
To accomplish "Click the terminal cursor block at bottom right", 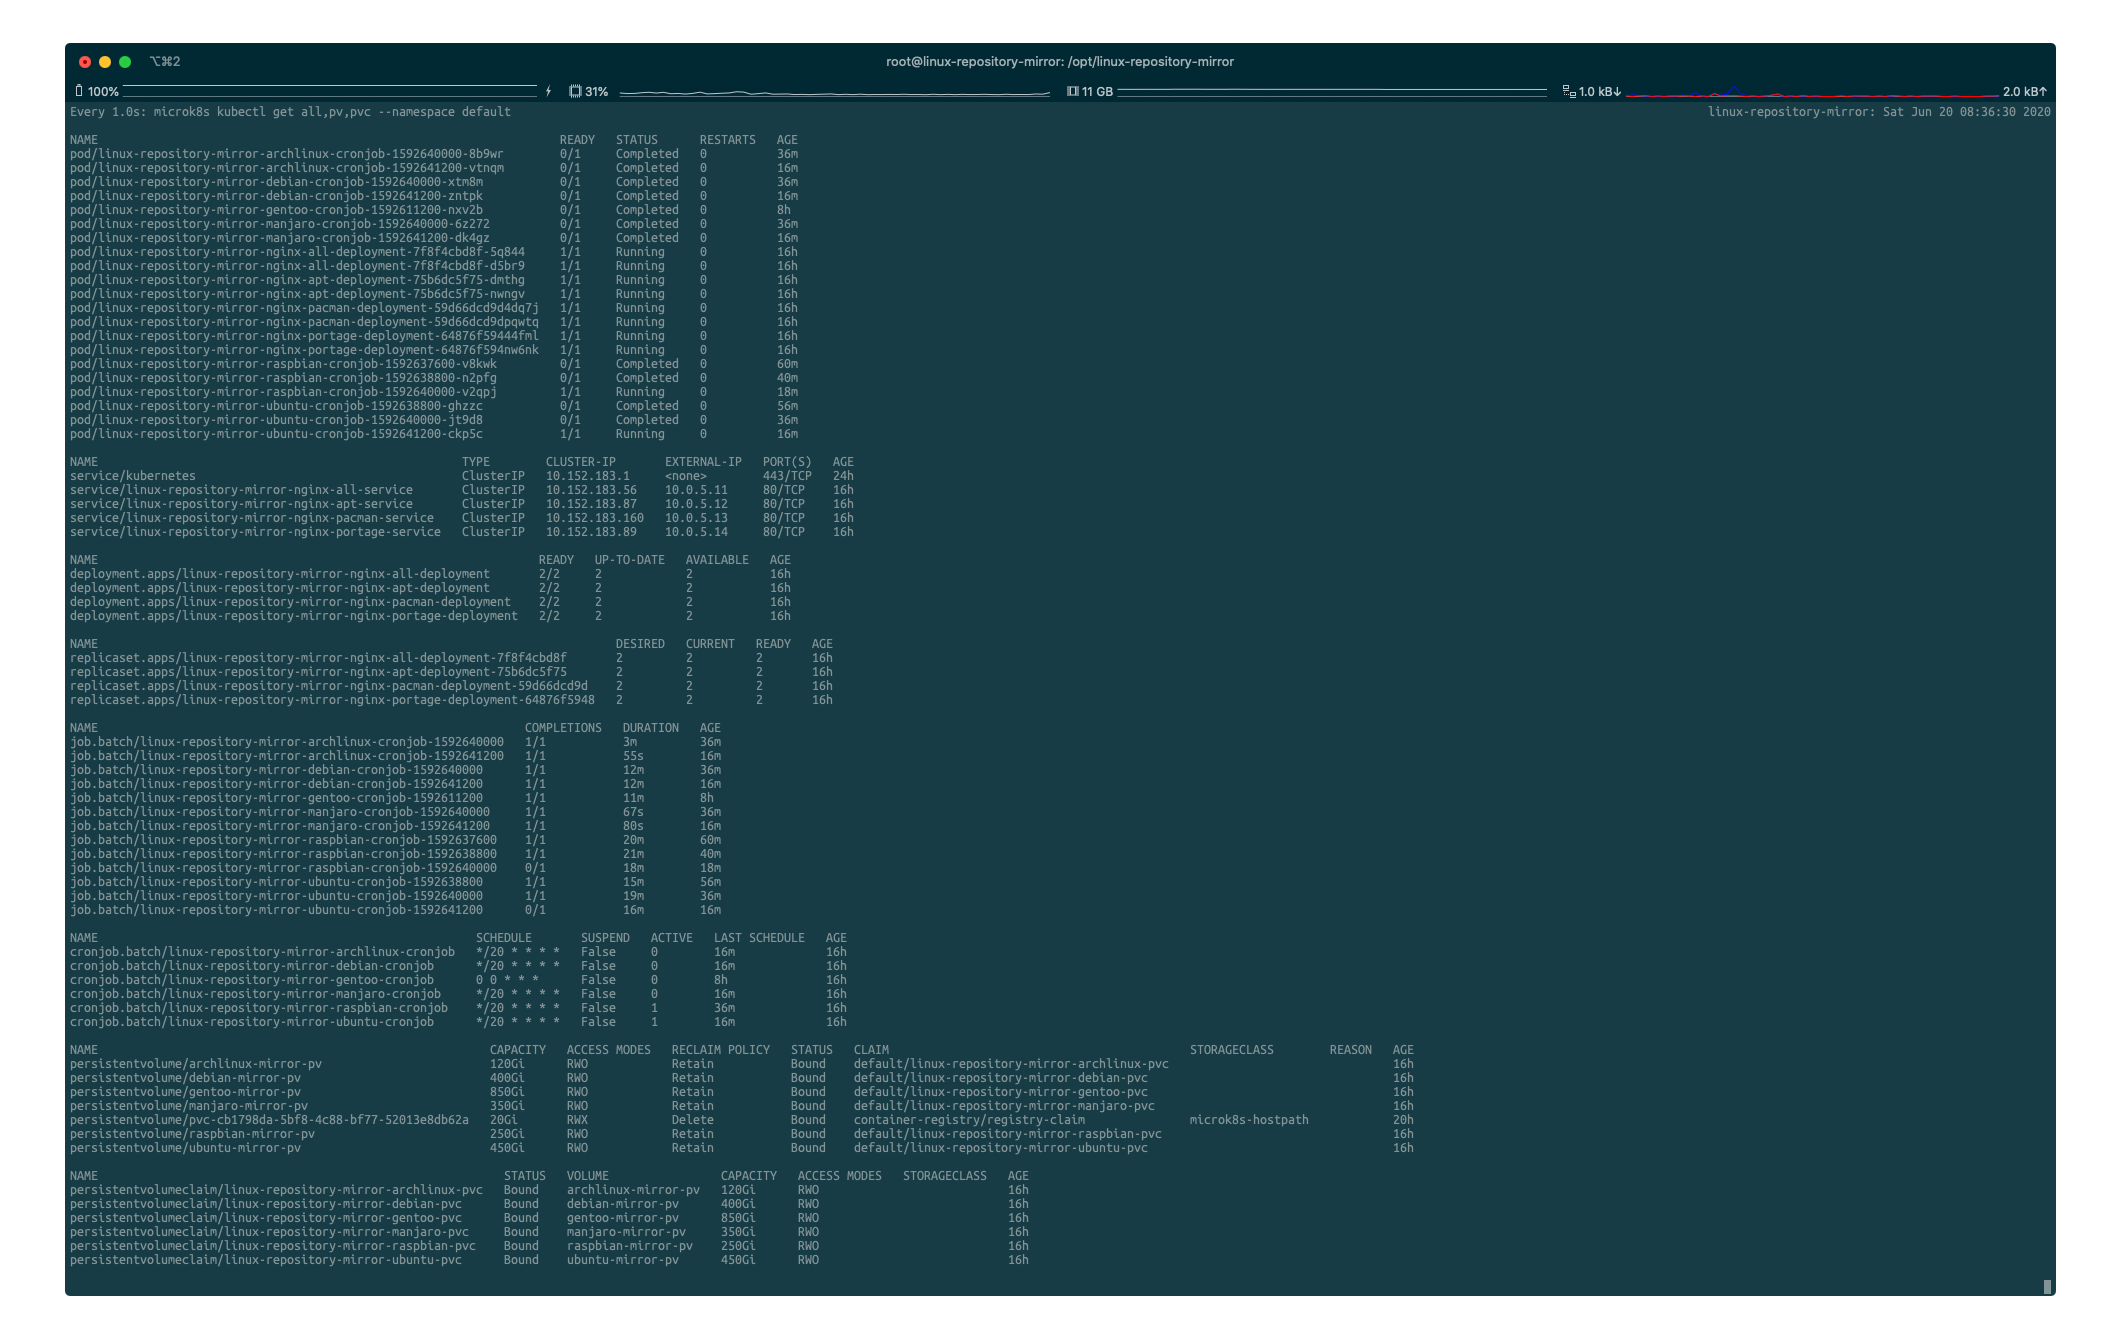I will point(2047,1287).
